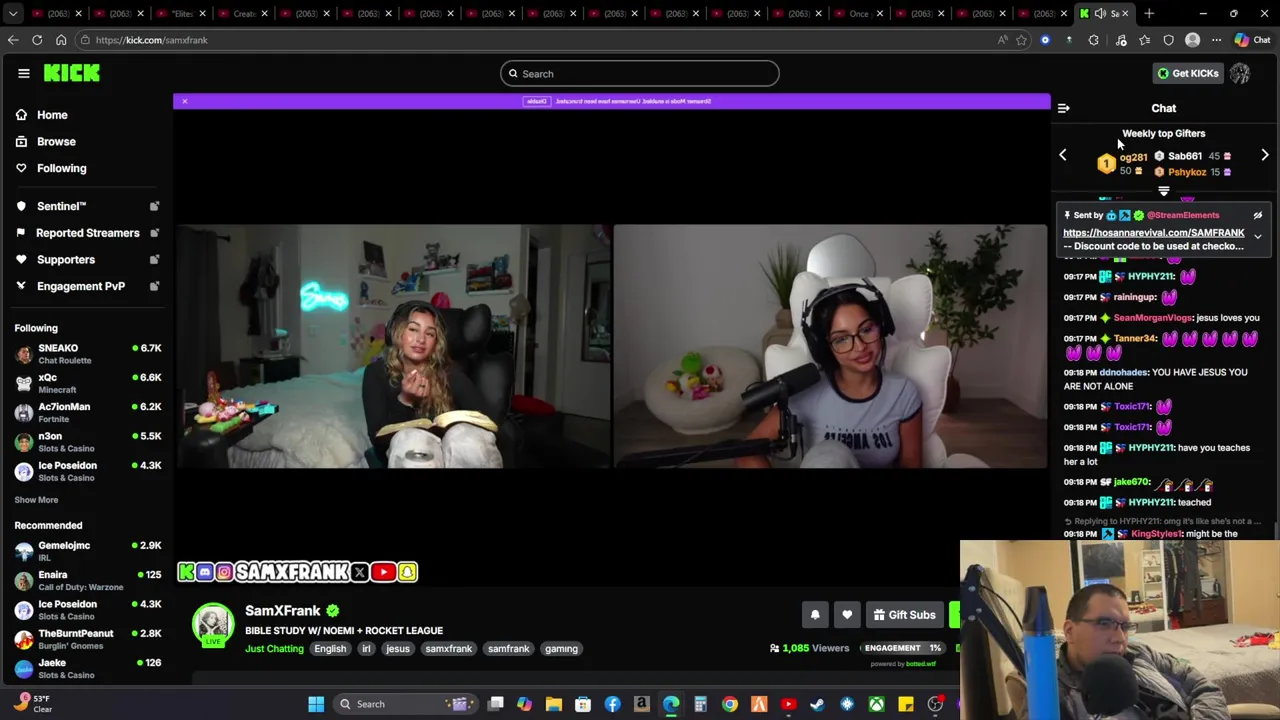Viewport: 1280px width, 720px height.
Task: Click the Discord icon in stream socials
Action: 205,572
